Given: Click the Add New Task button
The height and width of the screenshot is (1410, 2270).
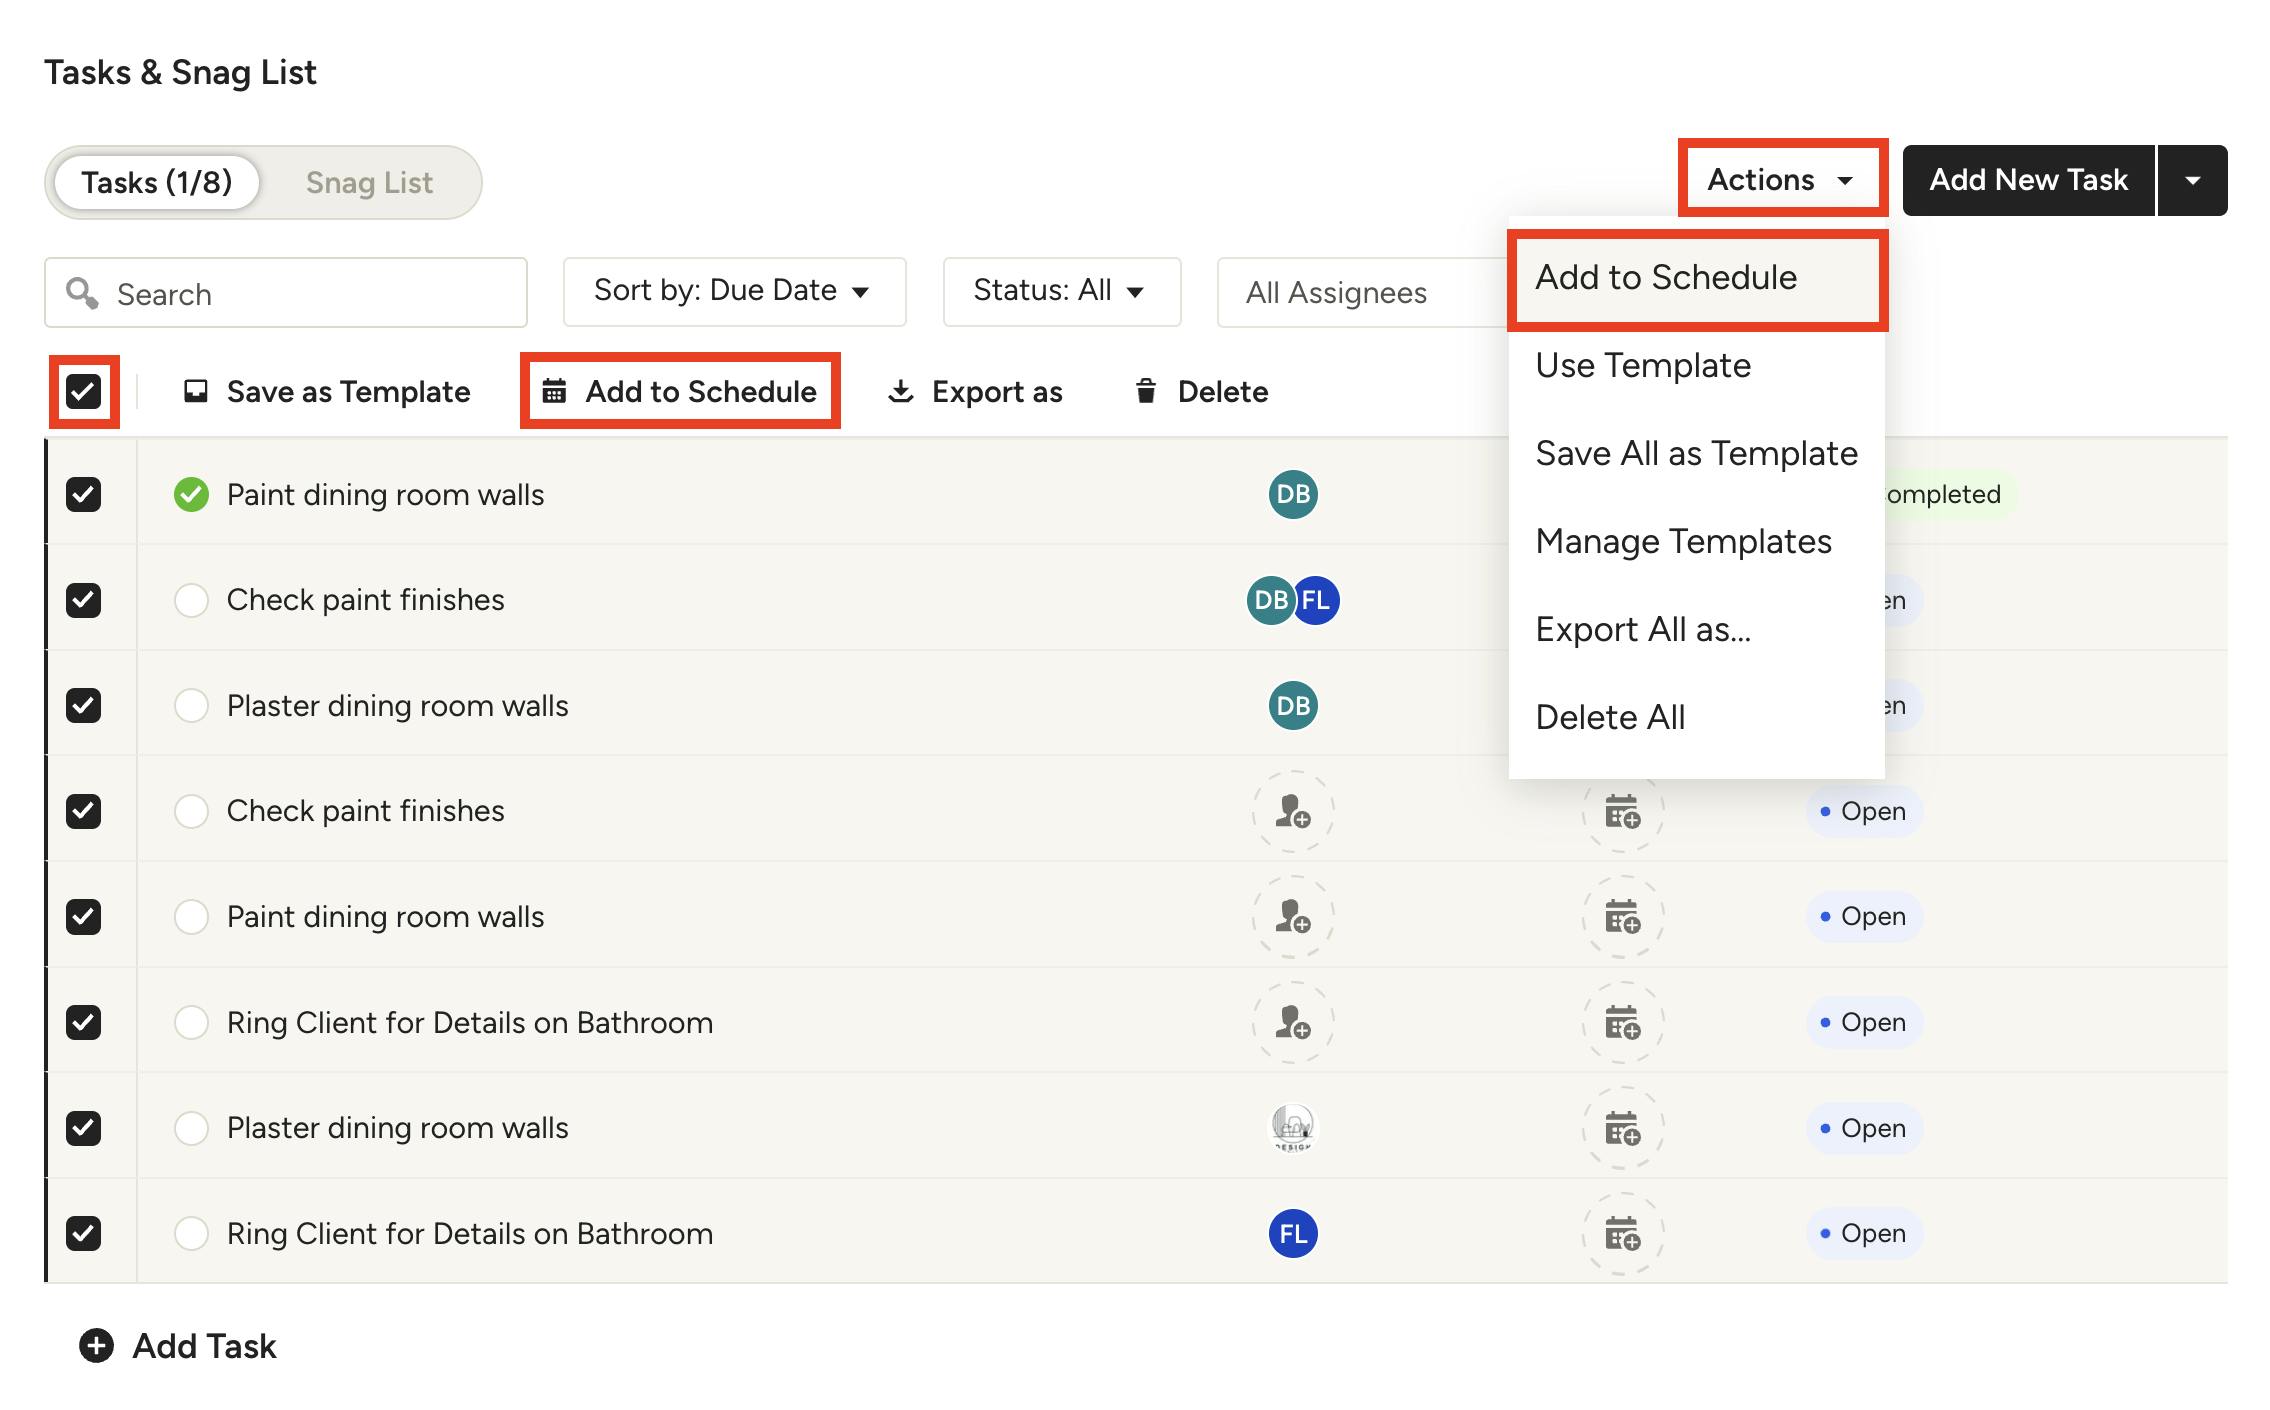Looking at the screenshot, I should click(2028, 181).
